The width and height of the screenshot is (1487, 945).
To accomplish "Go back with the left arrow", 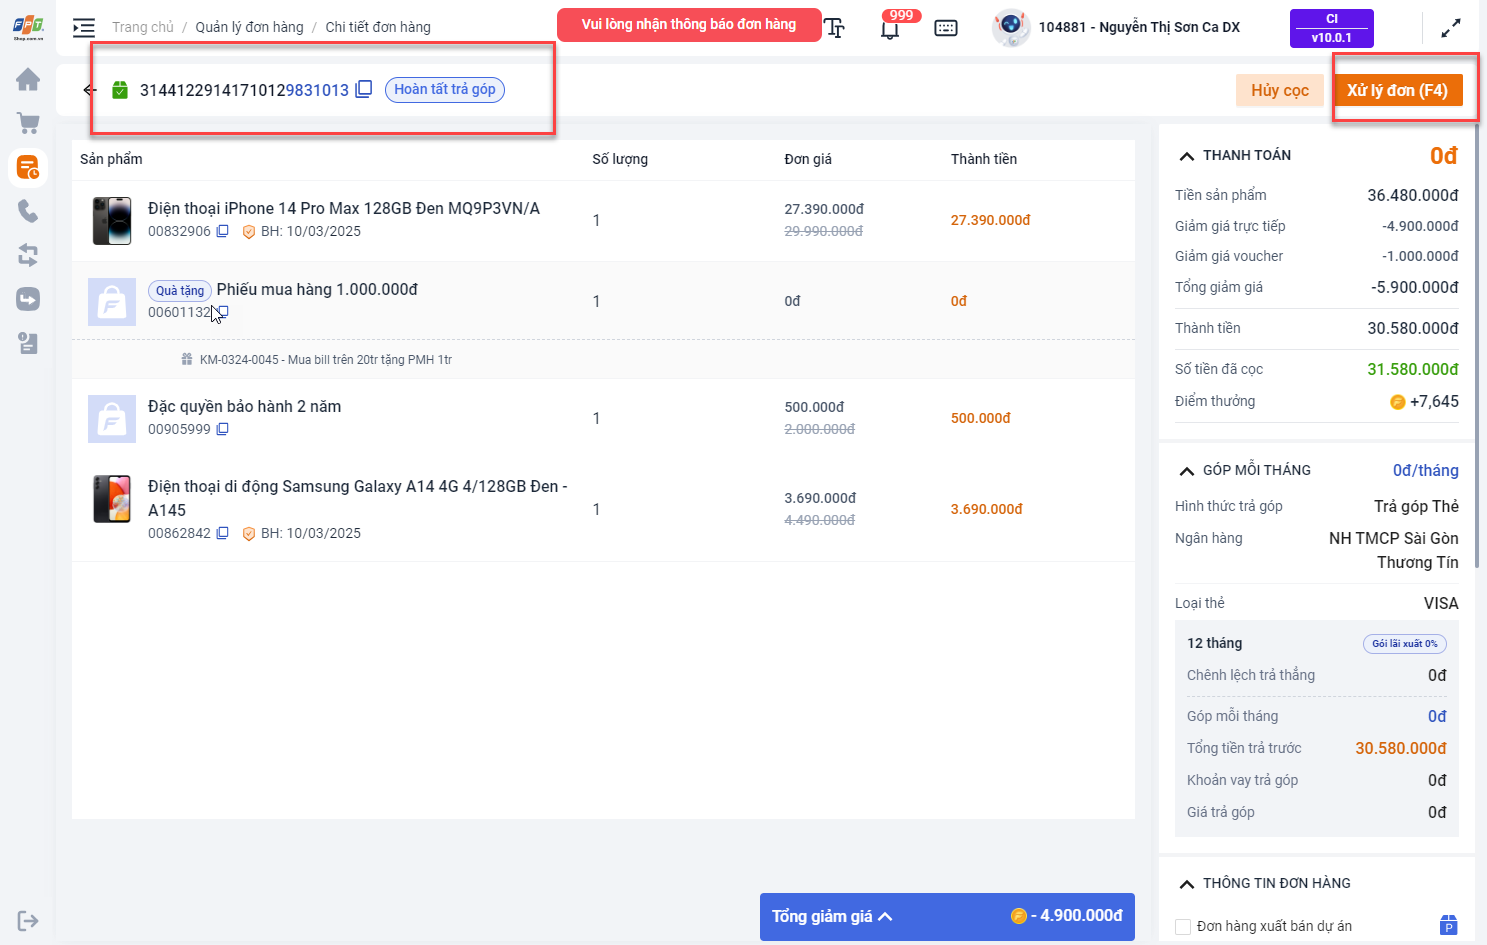I will click(x=90, y=90).
